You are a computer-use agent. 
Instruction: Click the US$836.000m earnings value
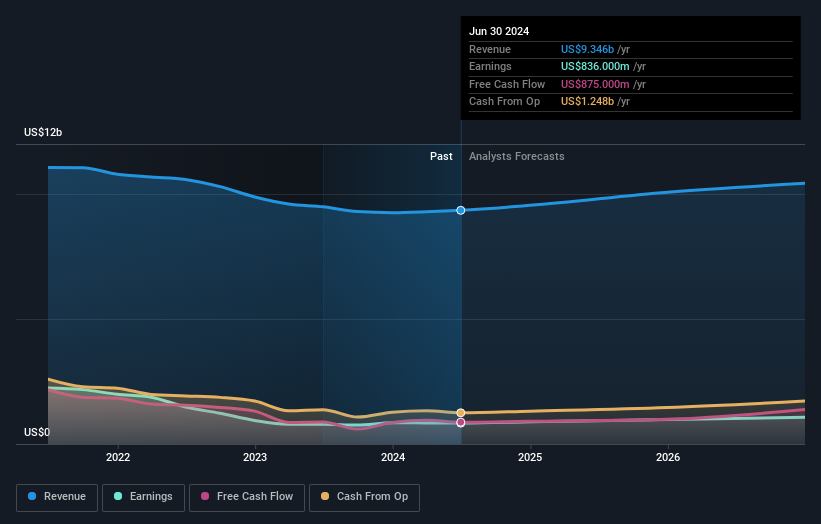pyautogui.click(x=595, y=66)
